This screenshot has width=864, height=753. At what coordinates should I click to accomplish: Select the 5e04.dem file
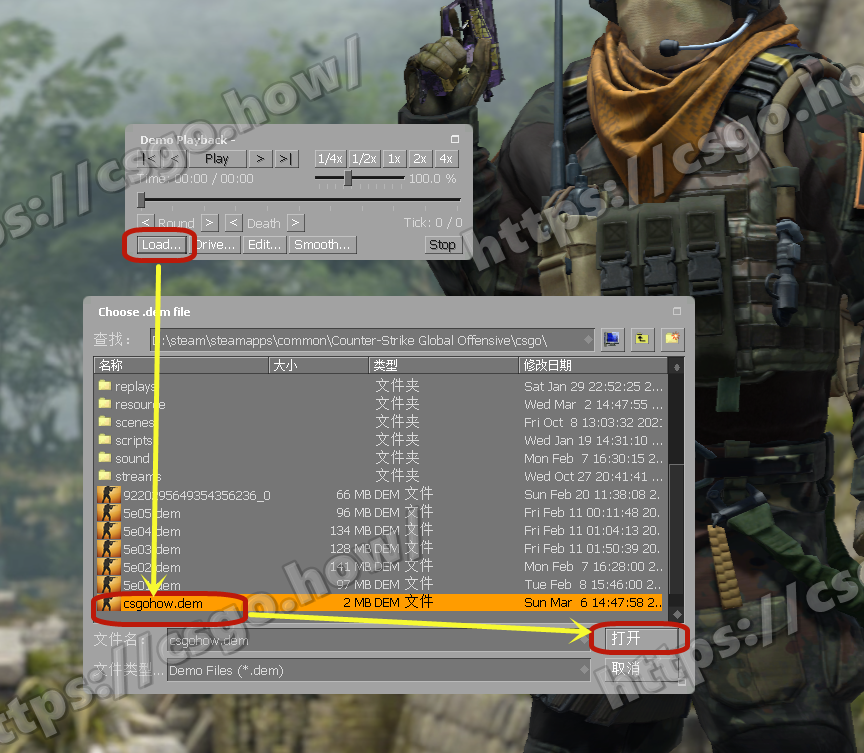click(380, 531)
